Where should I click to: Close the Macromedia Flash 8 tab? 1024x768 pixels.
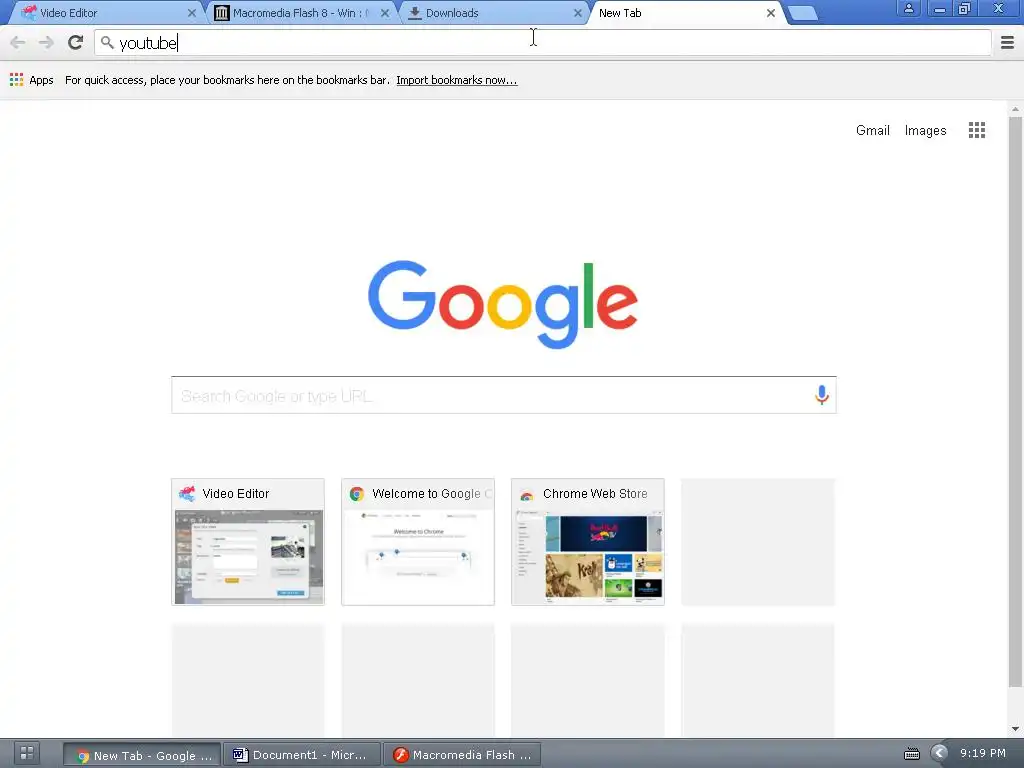click(385, 13)
